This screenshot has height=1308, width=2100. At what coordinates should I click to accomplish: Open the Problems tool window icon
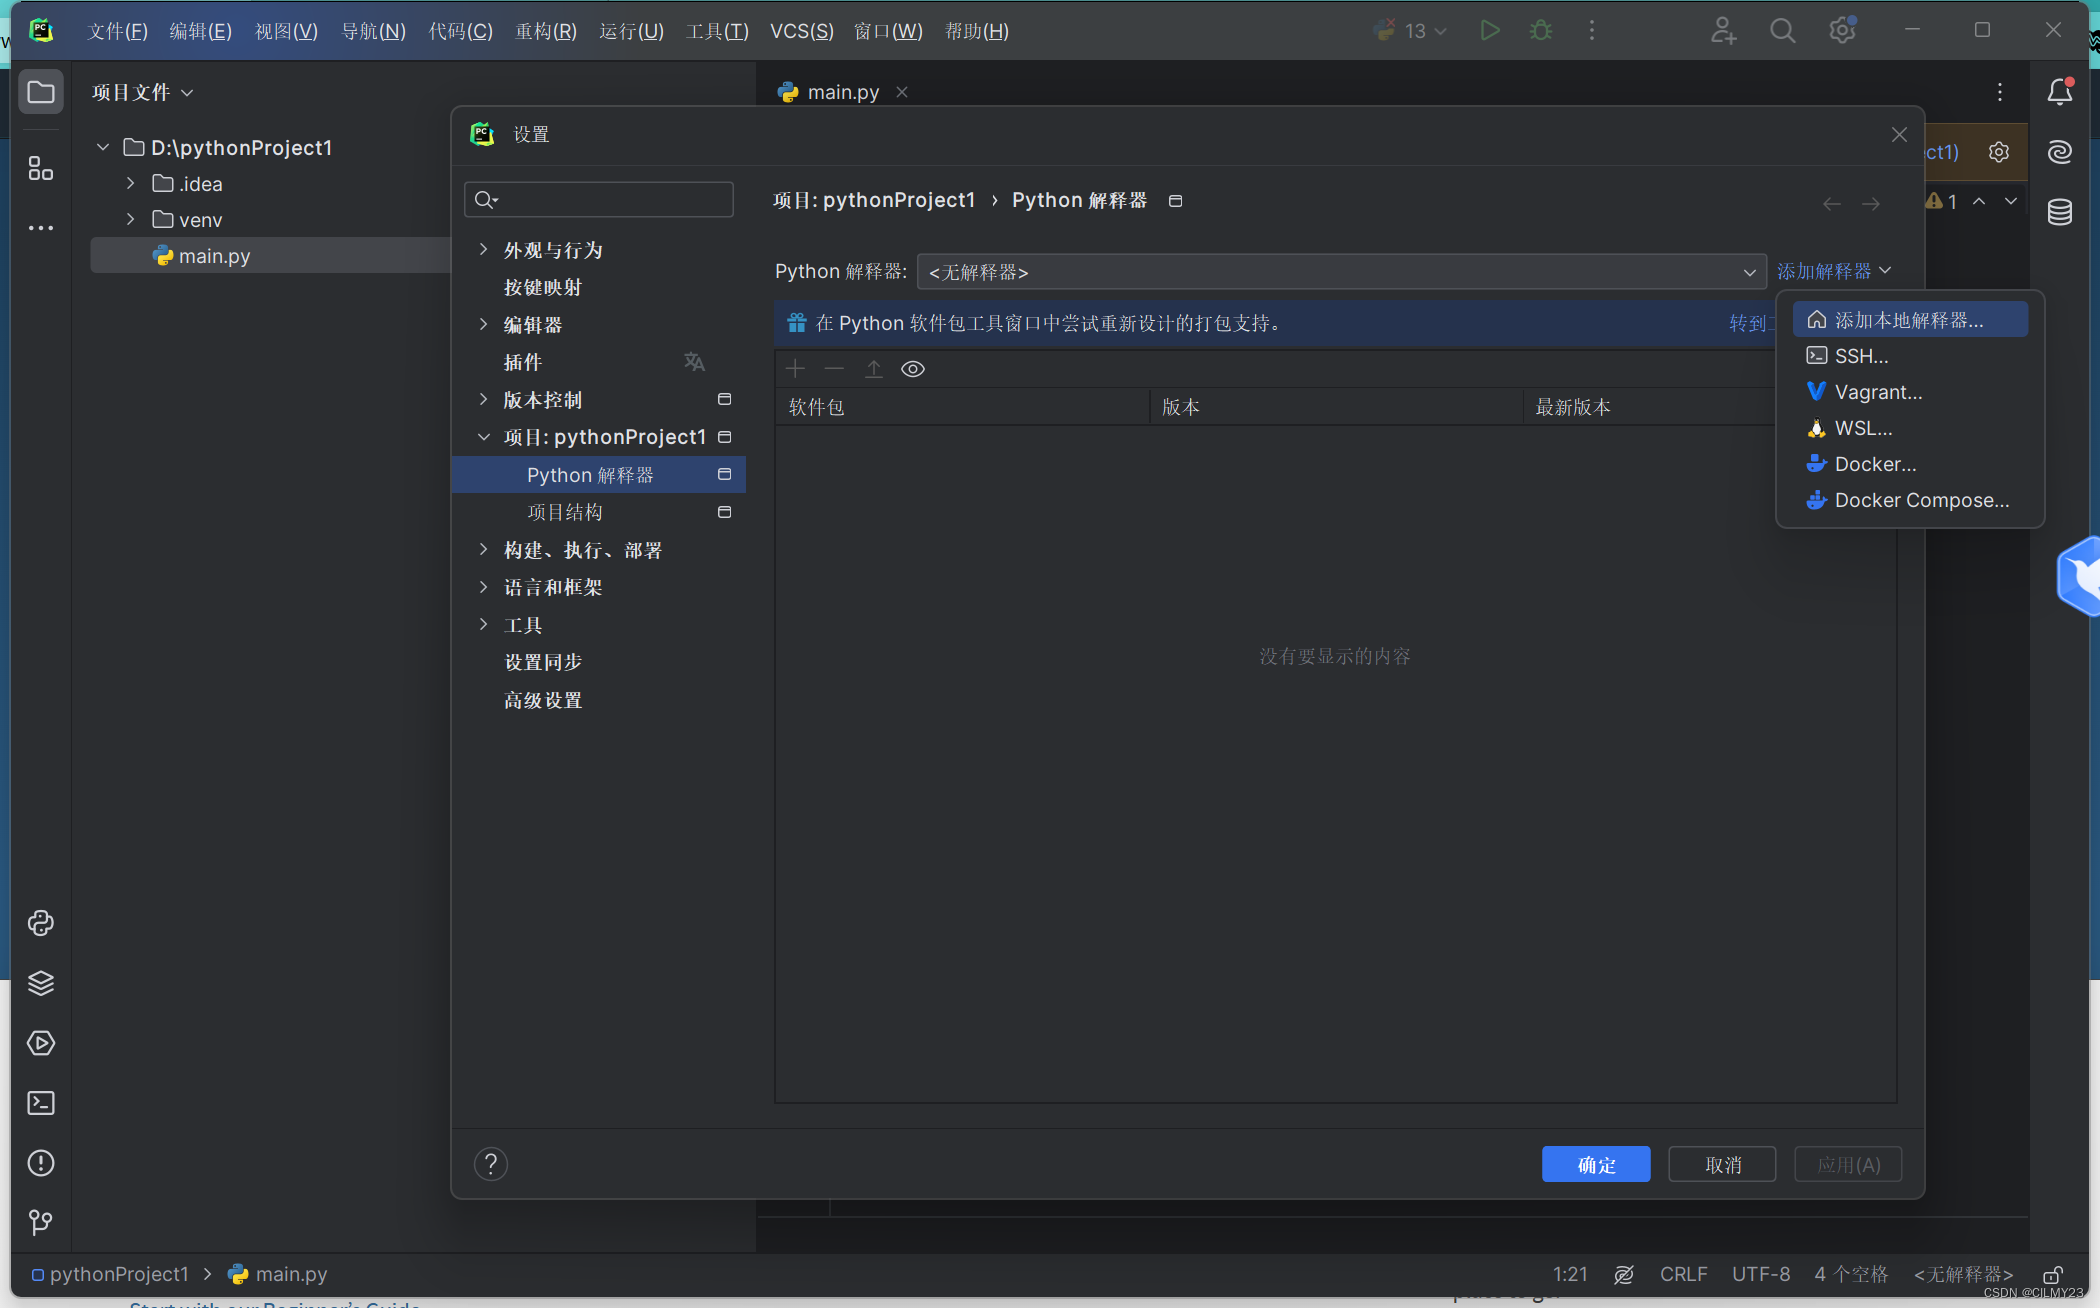coord(41,1163)
